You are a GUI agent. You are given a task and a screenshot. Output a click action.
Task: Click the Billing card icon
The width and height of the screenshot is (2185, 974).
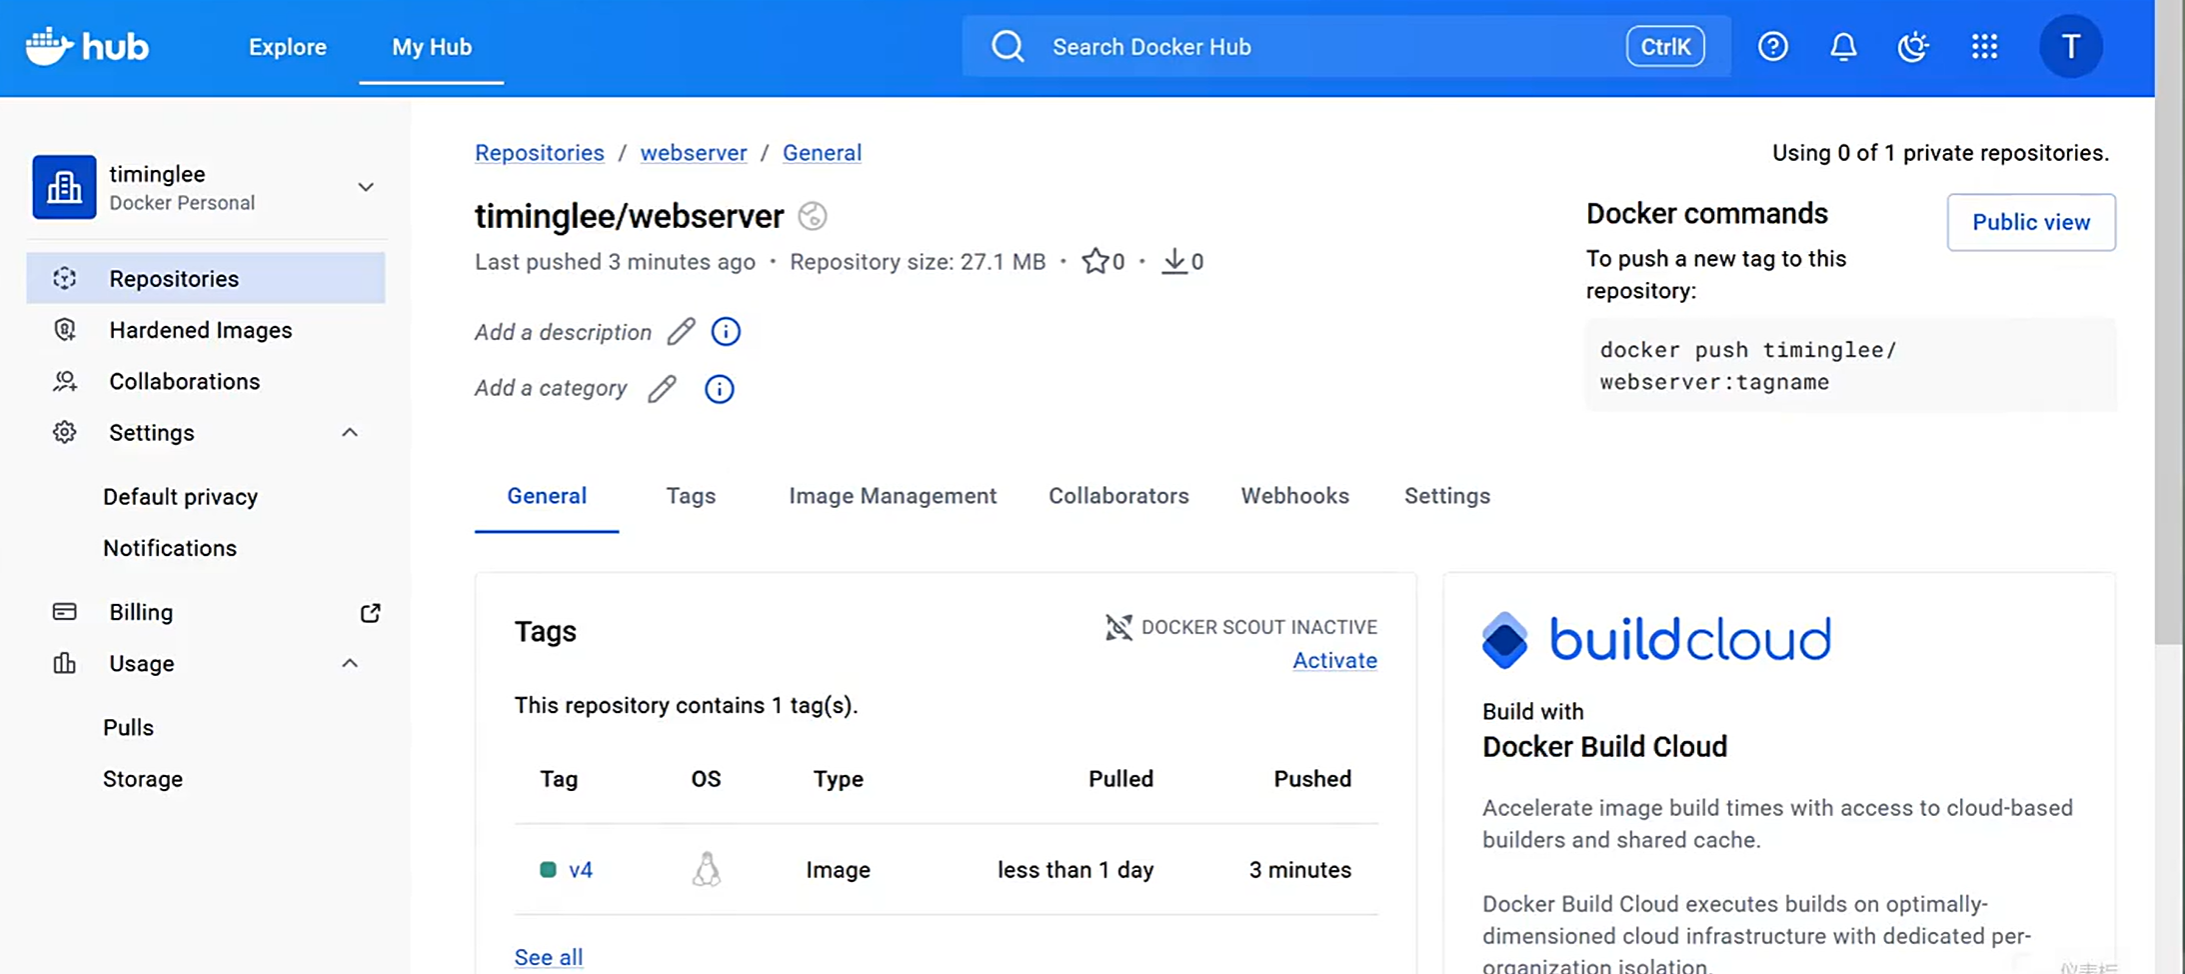click(65, 612)
